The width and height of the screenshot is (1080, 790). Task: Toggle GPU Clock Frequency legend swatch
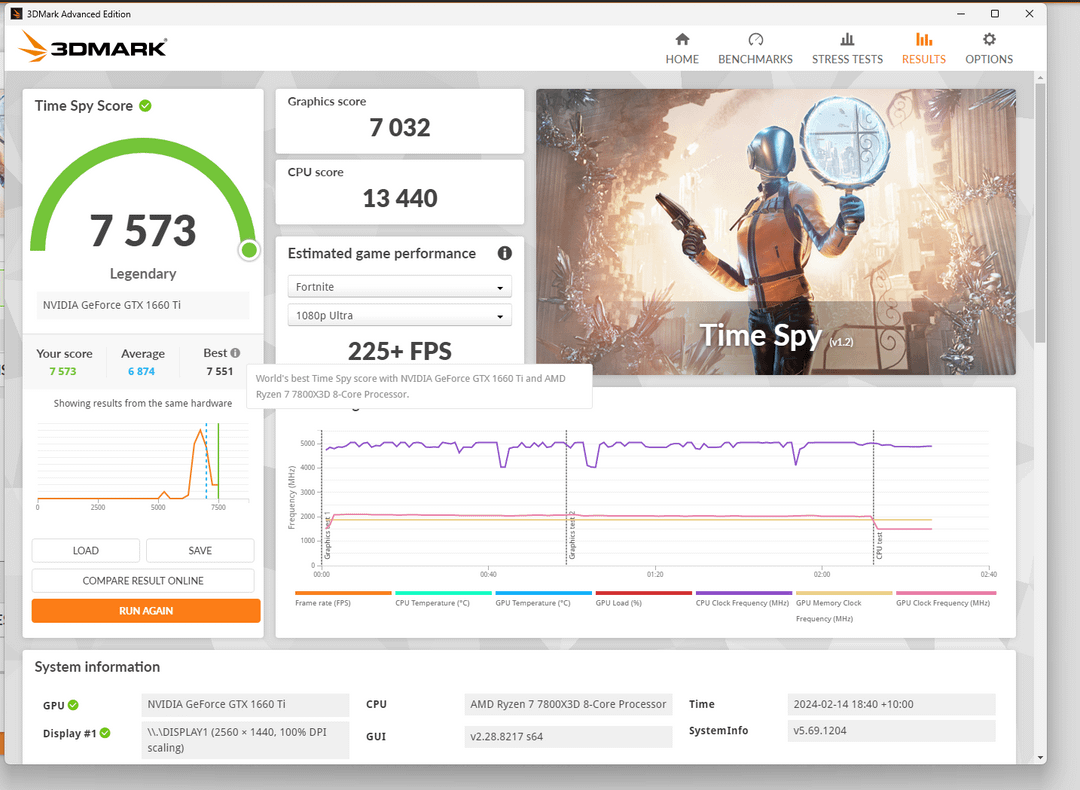tap(946, 593)
